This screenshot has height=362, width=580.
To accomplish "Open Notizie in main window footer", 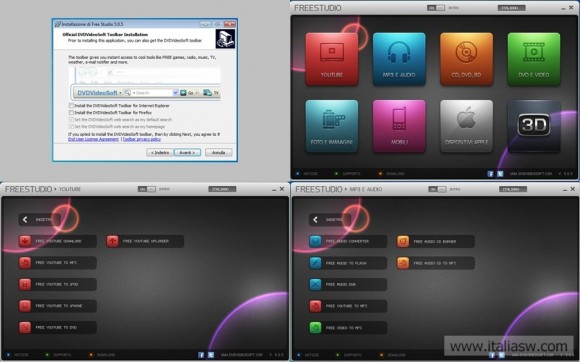I will click(x=307, y=173).
